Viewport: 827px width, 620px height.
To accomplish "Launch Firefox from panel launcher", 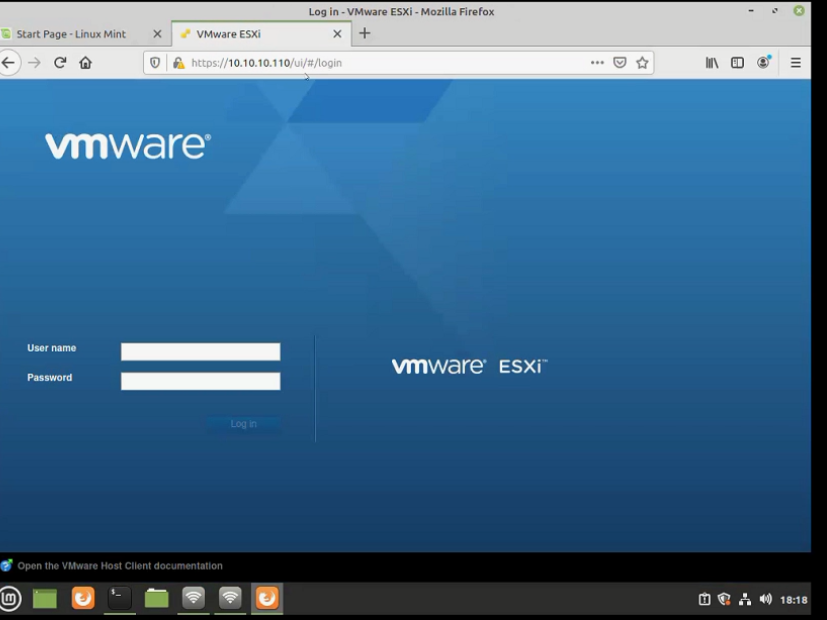I will coord(83,598).
